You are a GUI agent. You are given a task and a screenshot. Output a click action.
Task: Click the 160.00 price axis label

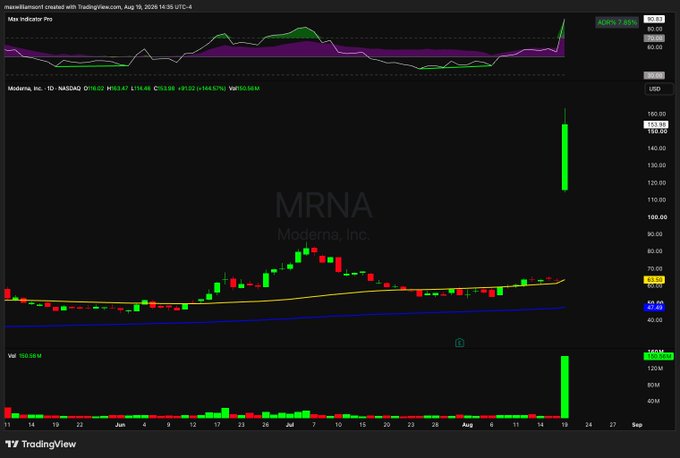click(657, 114)
